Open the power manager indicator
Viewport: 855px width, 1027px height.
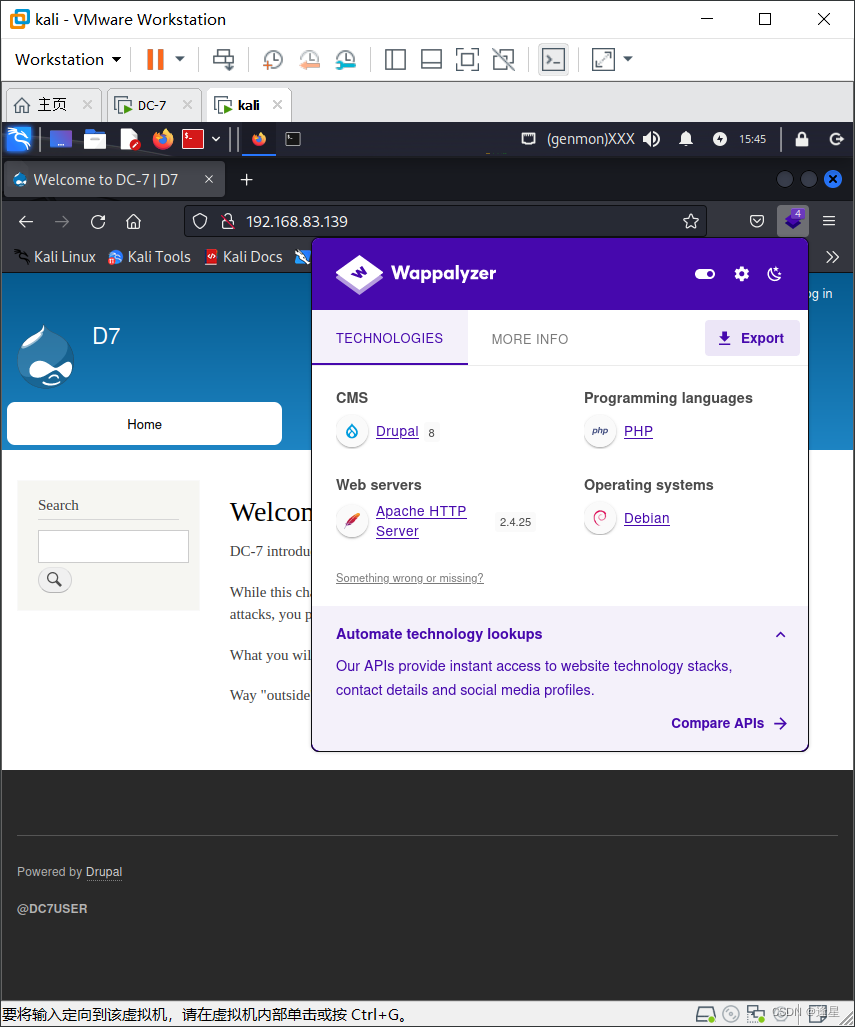720,139
